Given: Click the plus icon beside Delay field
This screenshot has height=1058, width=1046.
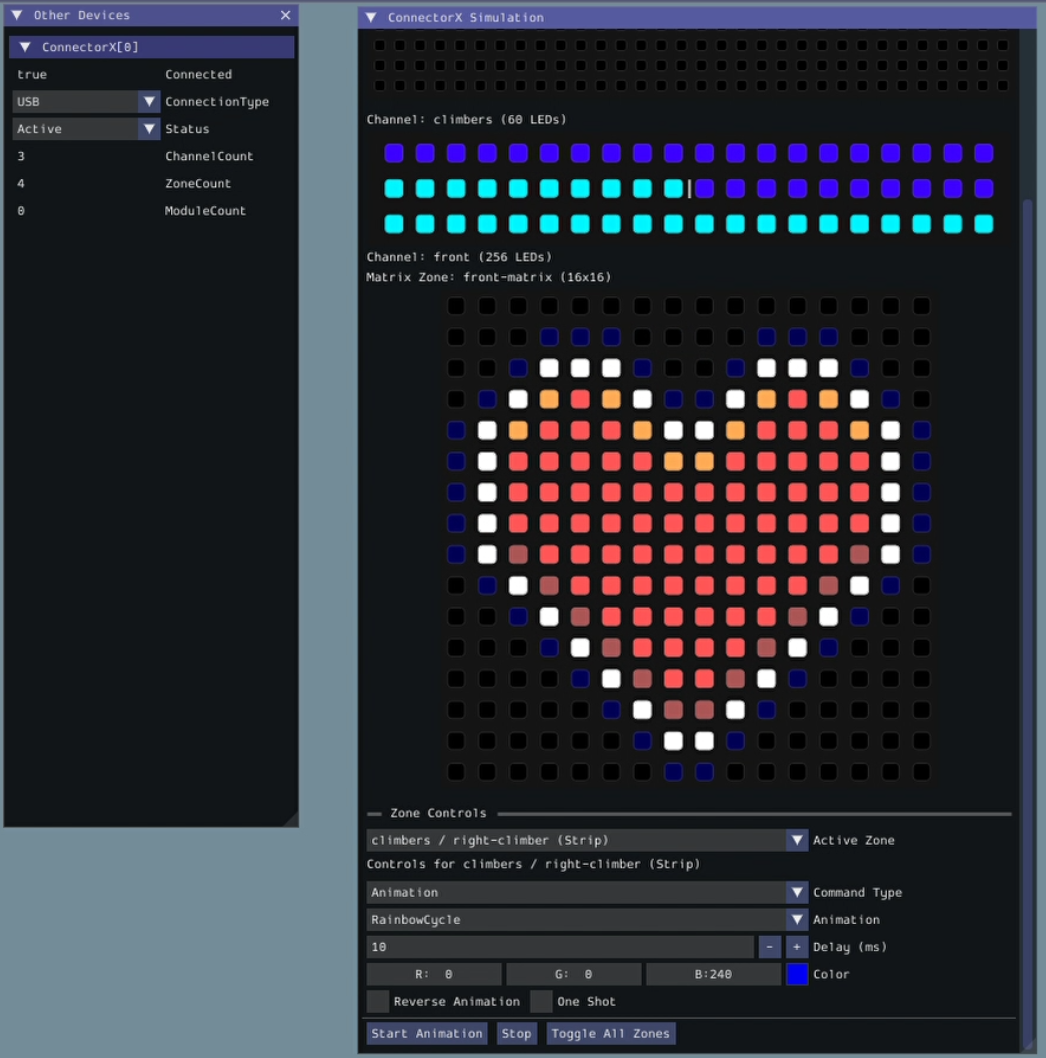Looking at the screenshot, I should (x=796, y=946).
